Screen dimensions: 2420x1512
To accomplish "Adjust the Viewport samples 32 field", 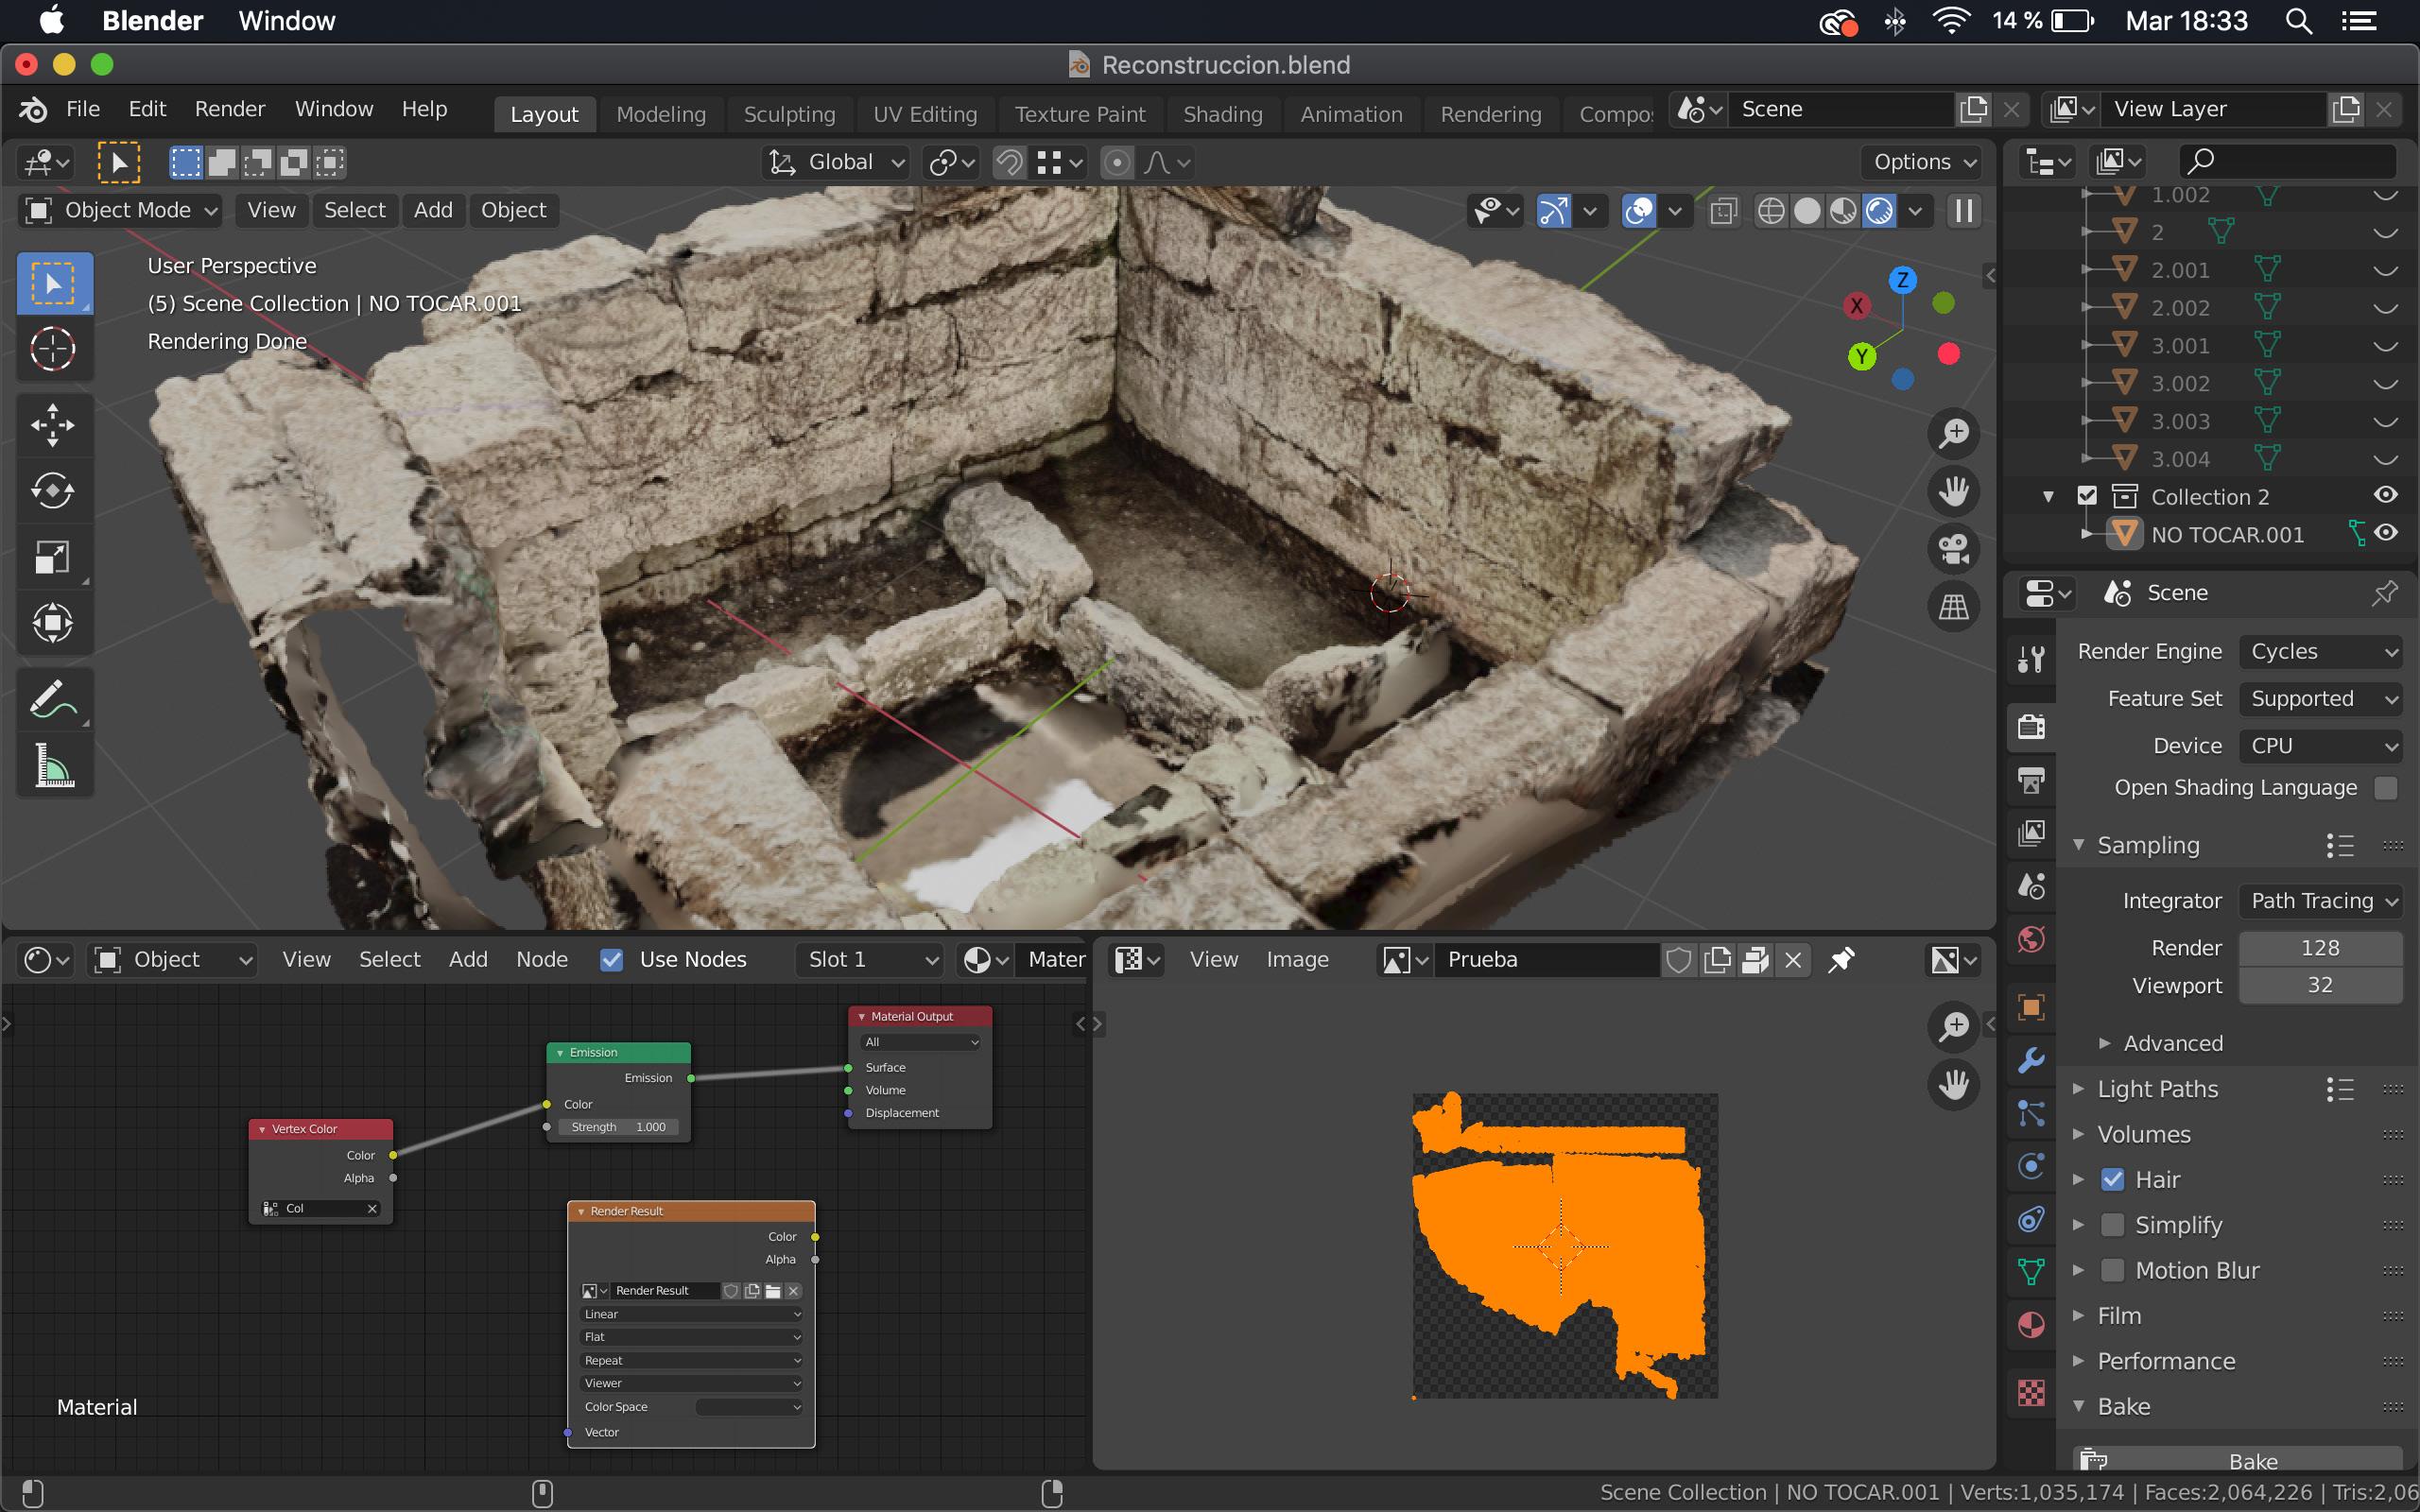I will 2320,986.
